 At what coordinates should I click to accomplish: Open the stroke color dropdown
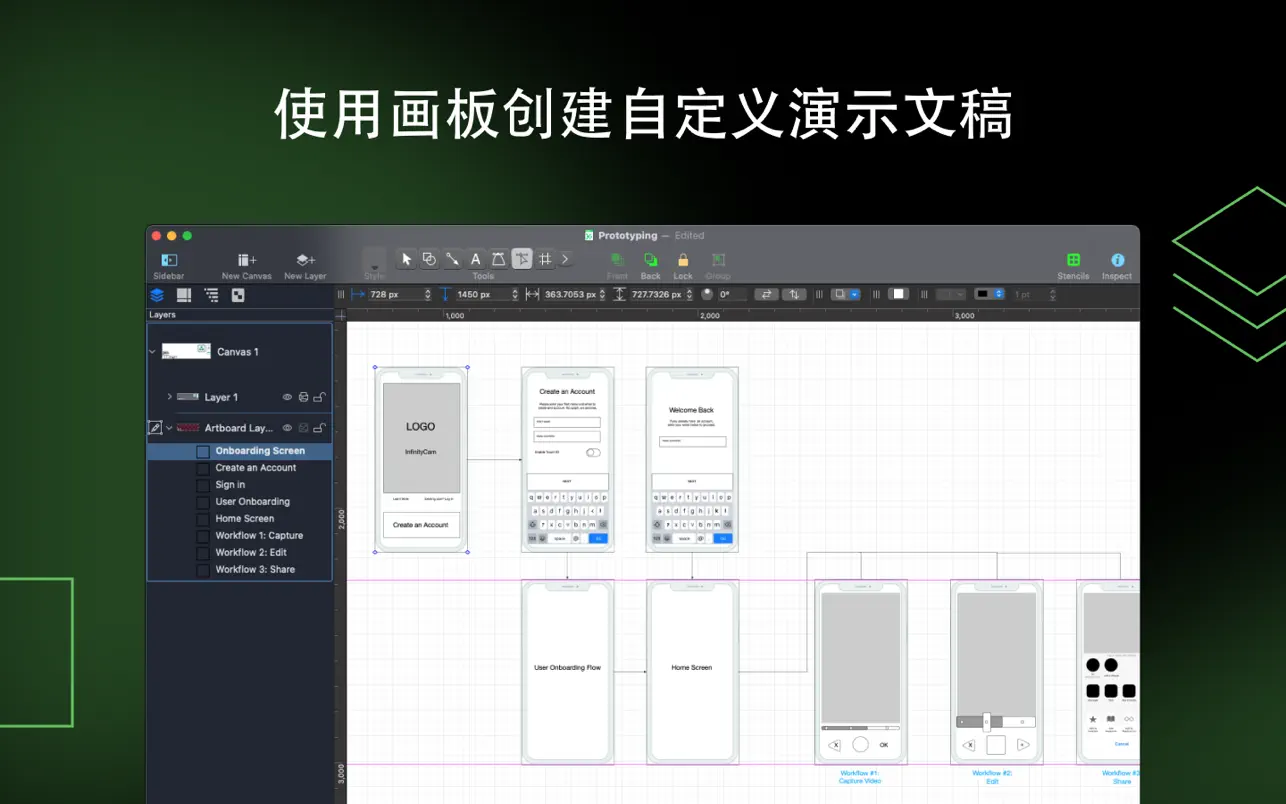point(989,295)
